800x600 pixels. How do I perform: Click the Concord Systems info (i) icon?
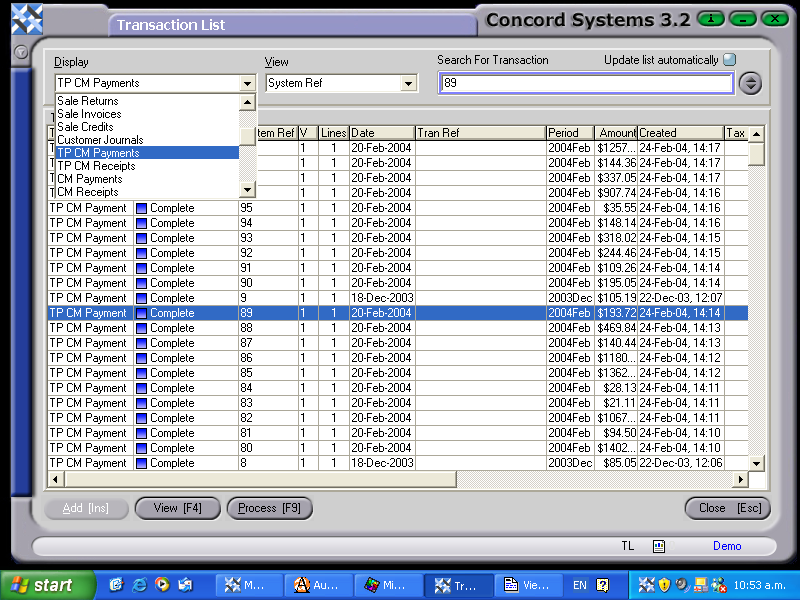point(710,18)
